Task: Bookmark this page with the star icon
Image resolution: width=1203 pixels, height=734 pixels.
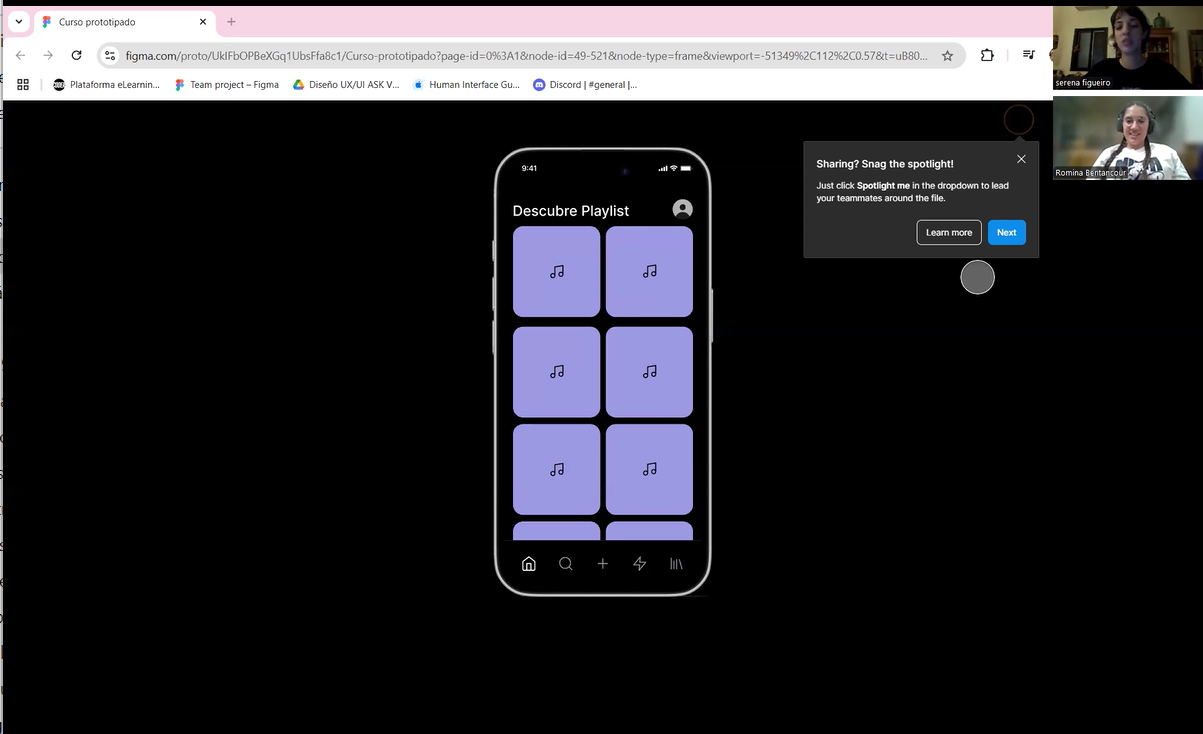Action: point(948,56)
